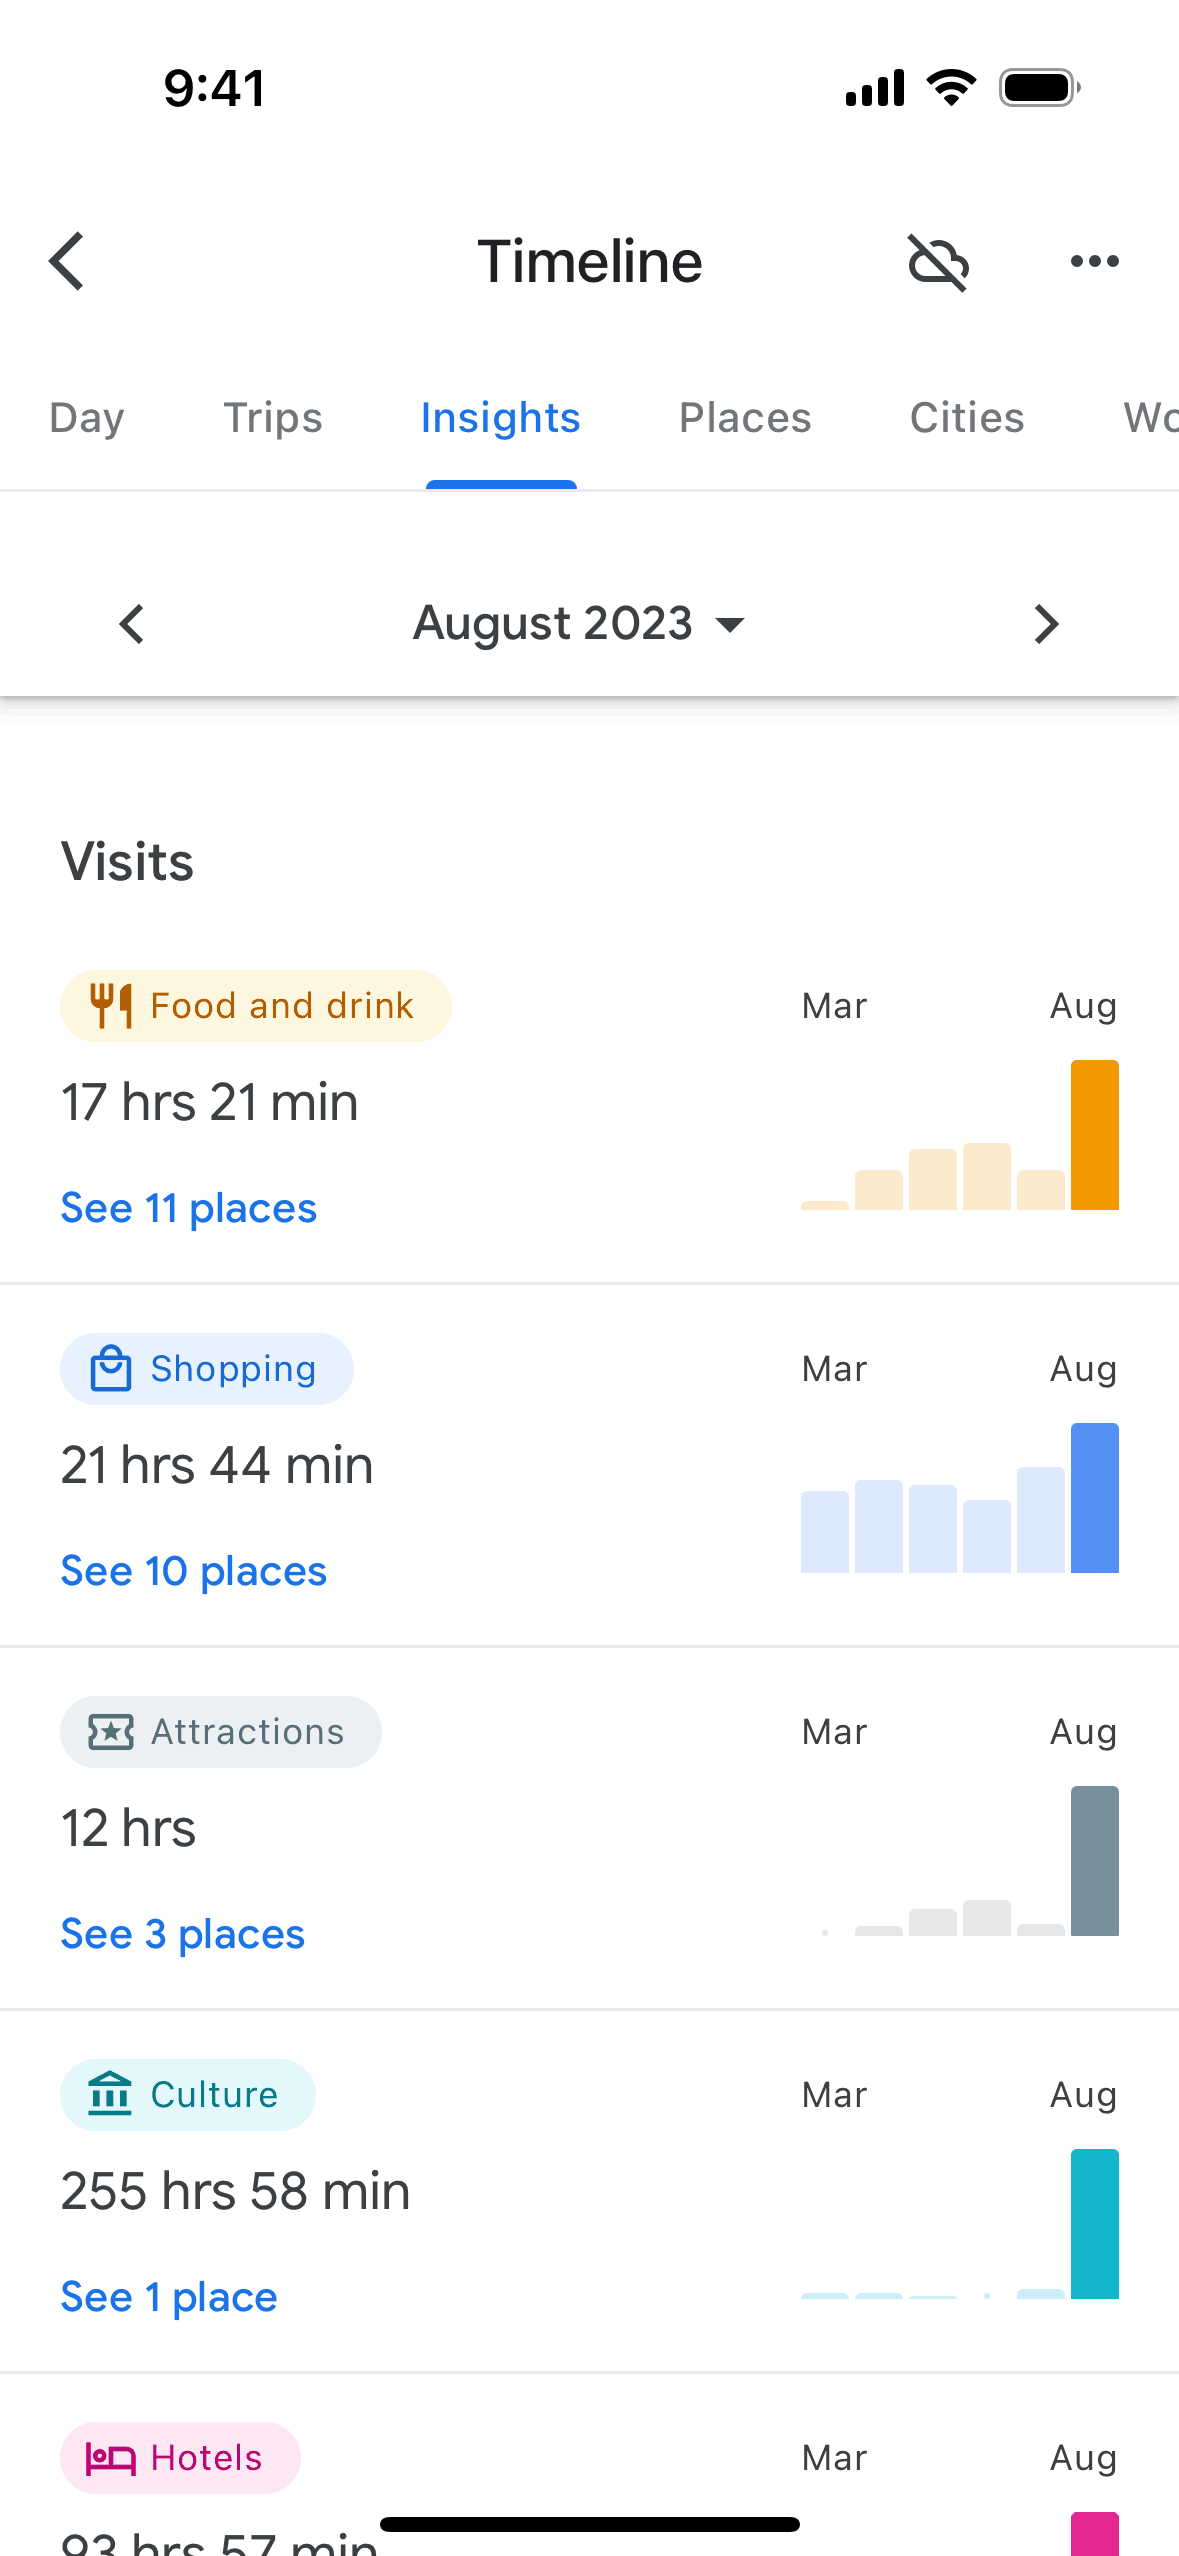Tap the shopping bag icon

(x=111, y=1369)
